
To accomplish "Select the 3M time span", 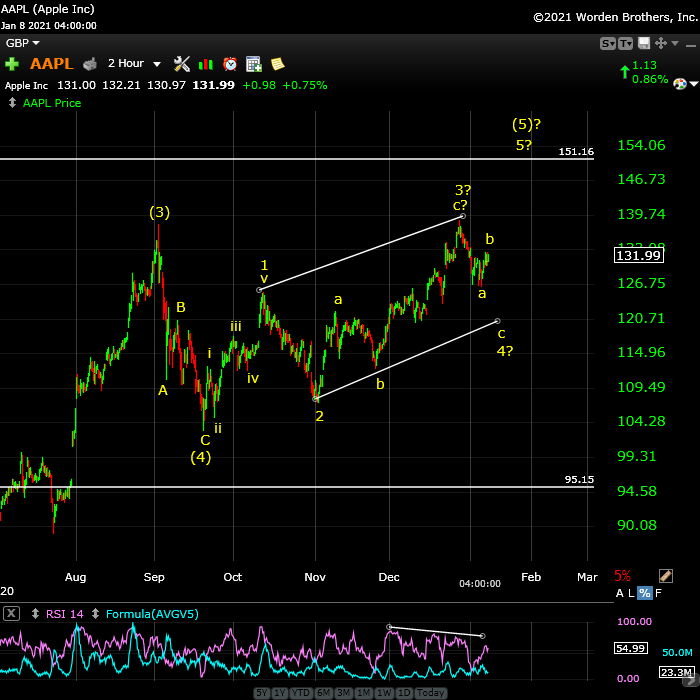I will pos(343,693).
